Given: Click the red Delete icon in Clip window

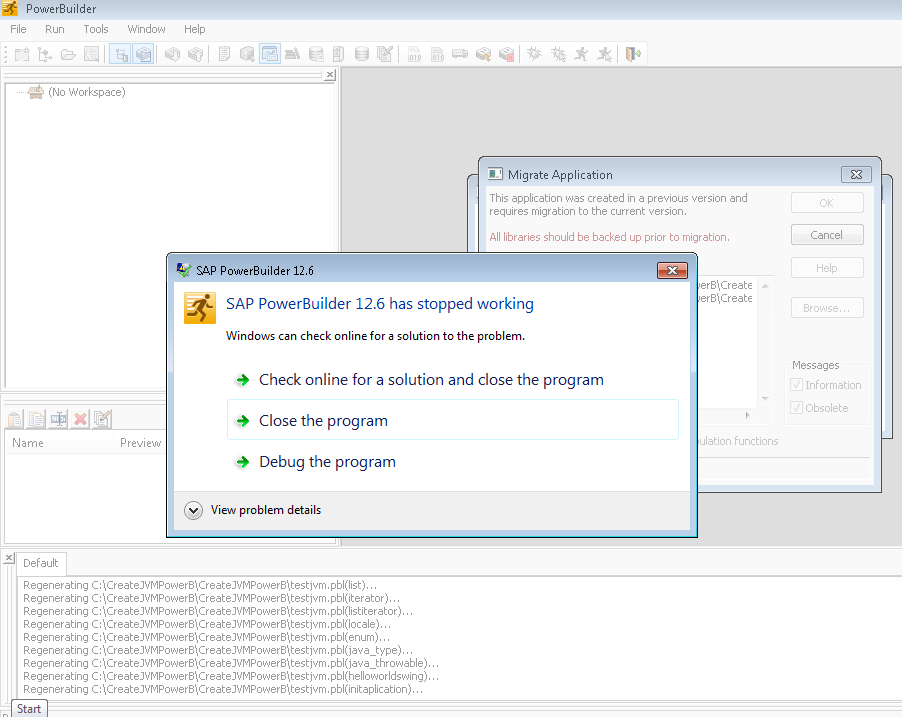Looking at the screenshot, I should [81, 419].
